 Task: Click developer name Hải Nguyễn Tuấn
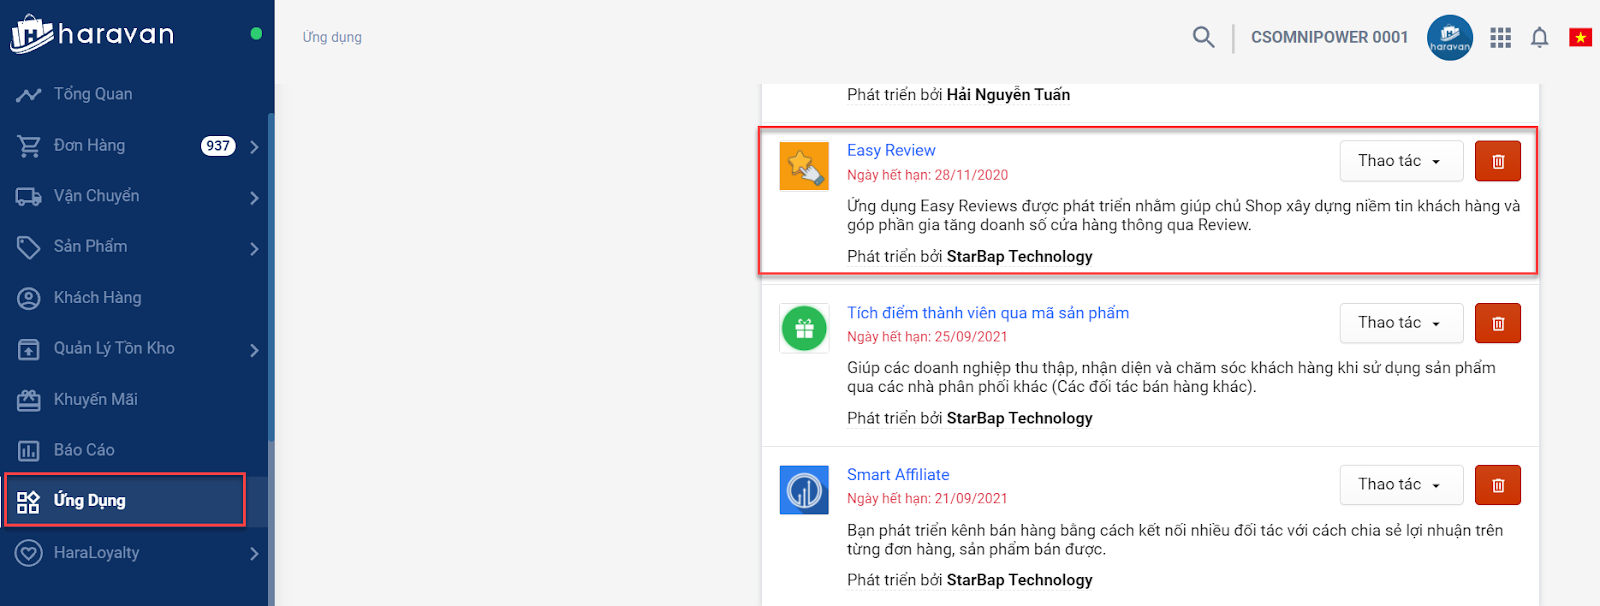click(1008, 95)
